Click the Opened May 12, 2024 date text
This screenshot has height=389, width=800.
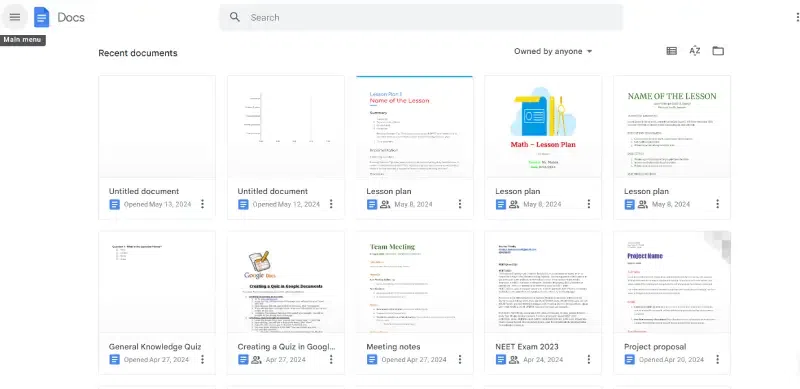point(286,204)
